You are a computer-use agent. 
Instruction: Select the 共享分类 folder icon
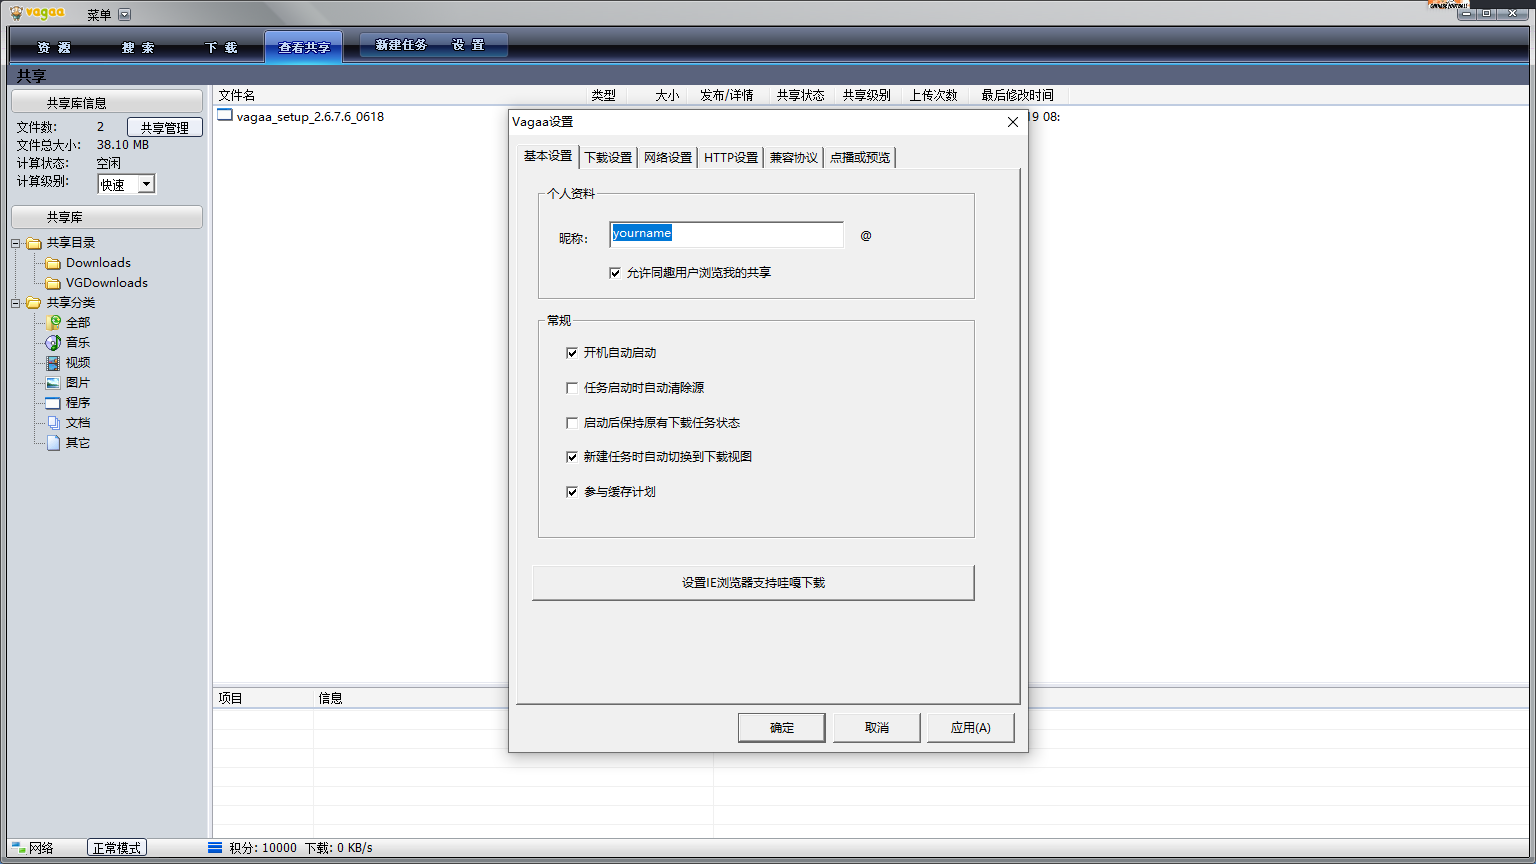coord(34,303)
